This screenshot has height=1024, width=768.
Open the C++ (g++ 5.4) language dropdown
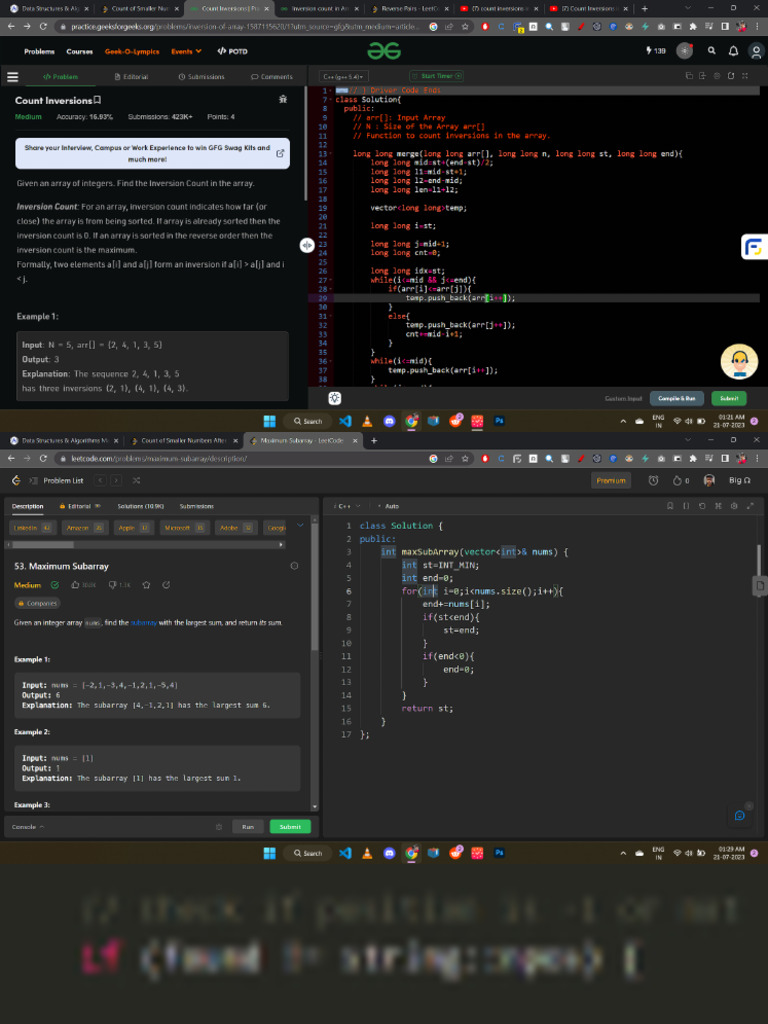pyautogui.click(x=344, y=76)
